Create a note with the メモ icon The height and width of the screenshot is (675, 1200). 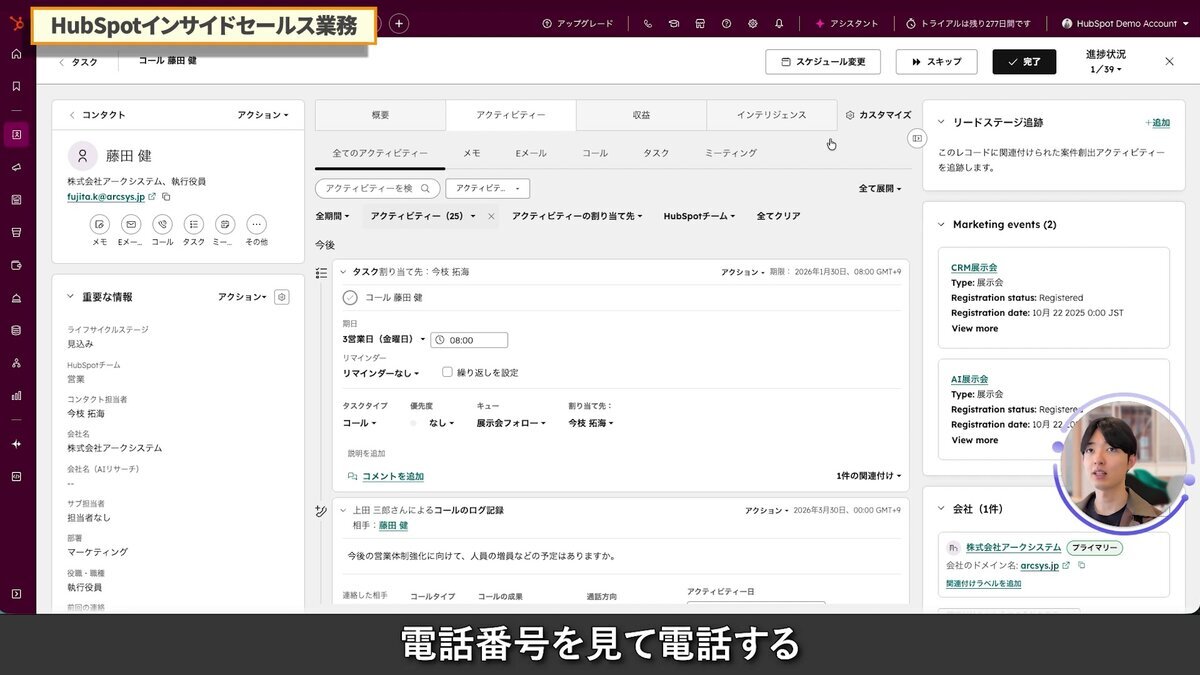(x=99, y=226)
